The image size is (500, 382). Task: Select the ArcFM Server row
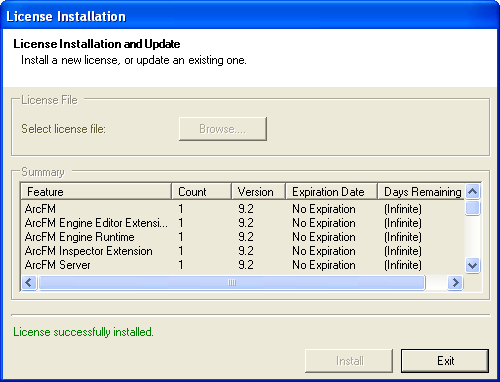(x=242, y=265)
